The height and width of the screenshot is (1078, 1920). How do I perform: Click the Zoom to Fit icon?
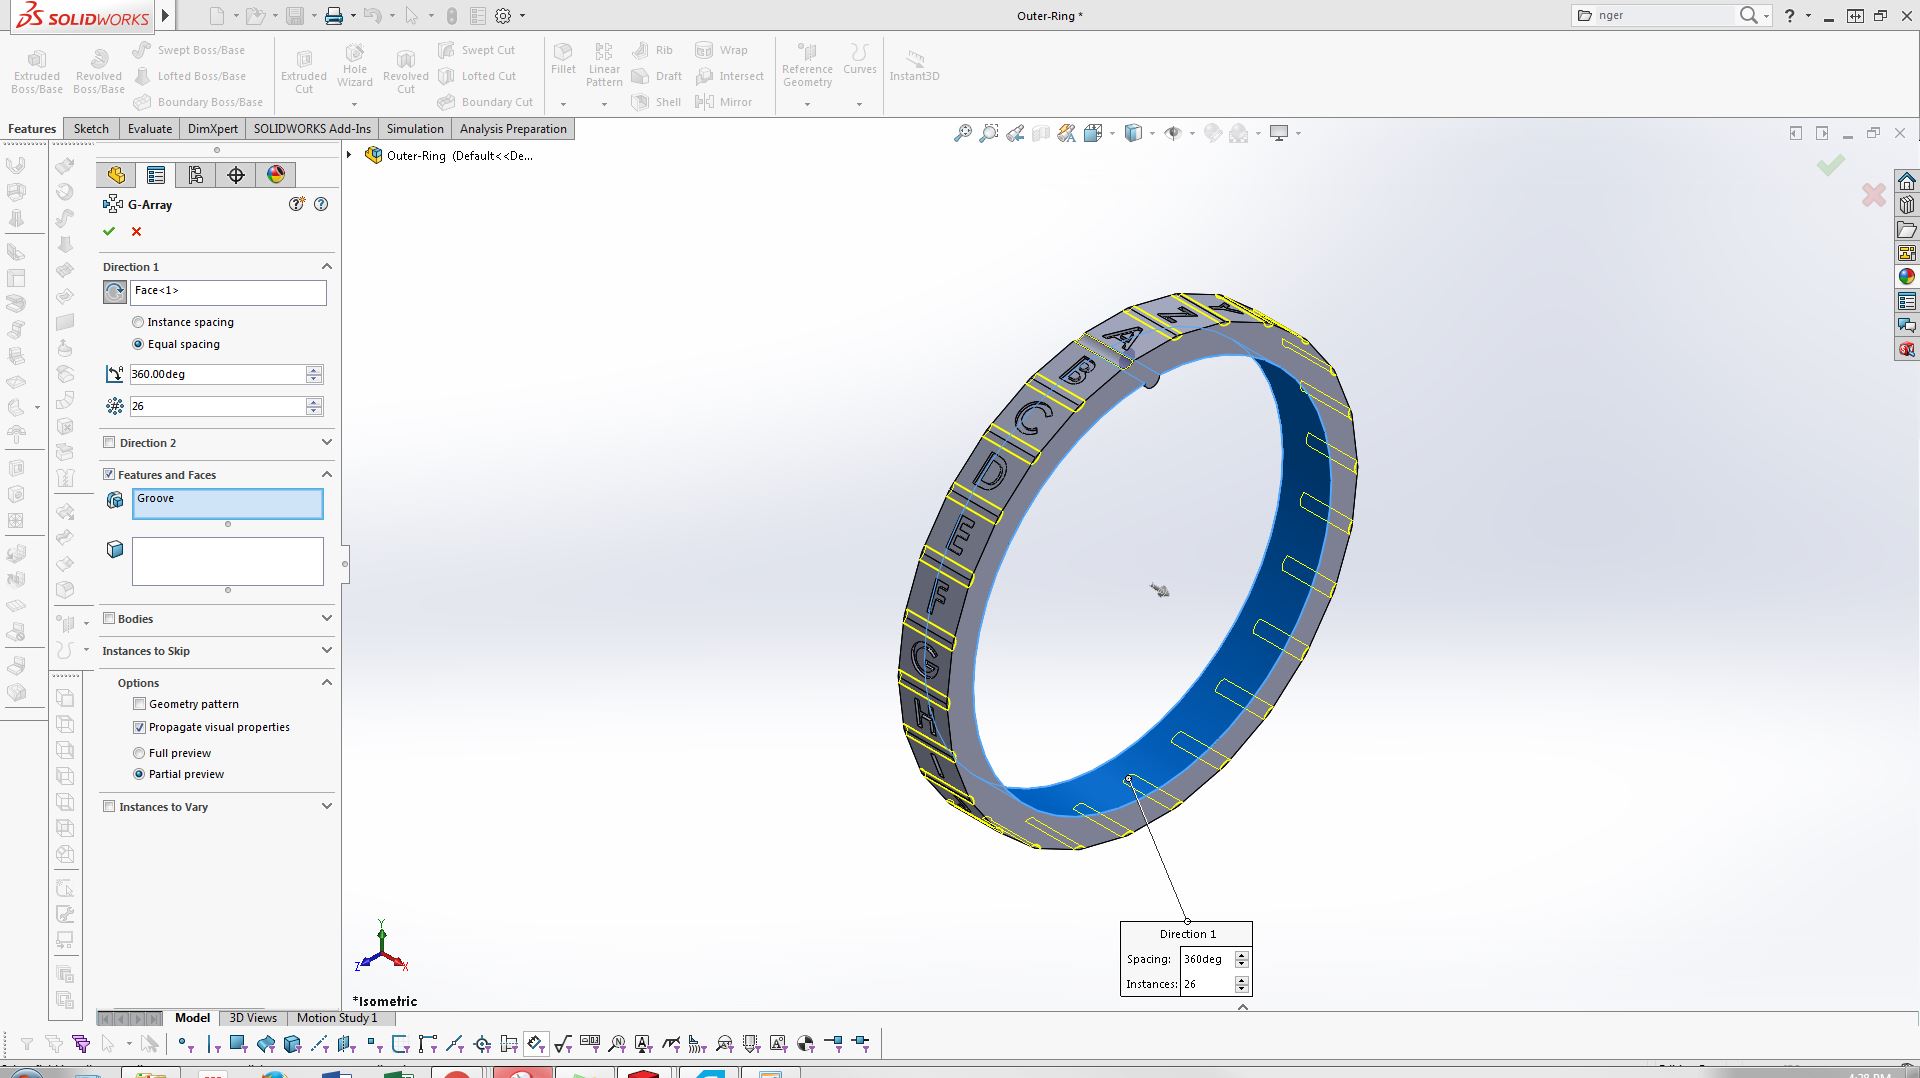[962, 133]
